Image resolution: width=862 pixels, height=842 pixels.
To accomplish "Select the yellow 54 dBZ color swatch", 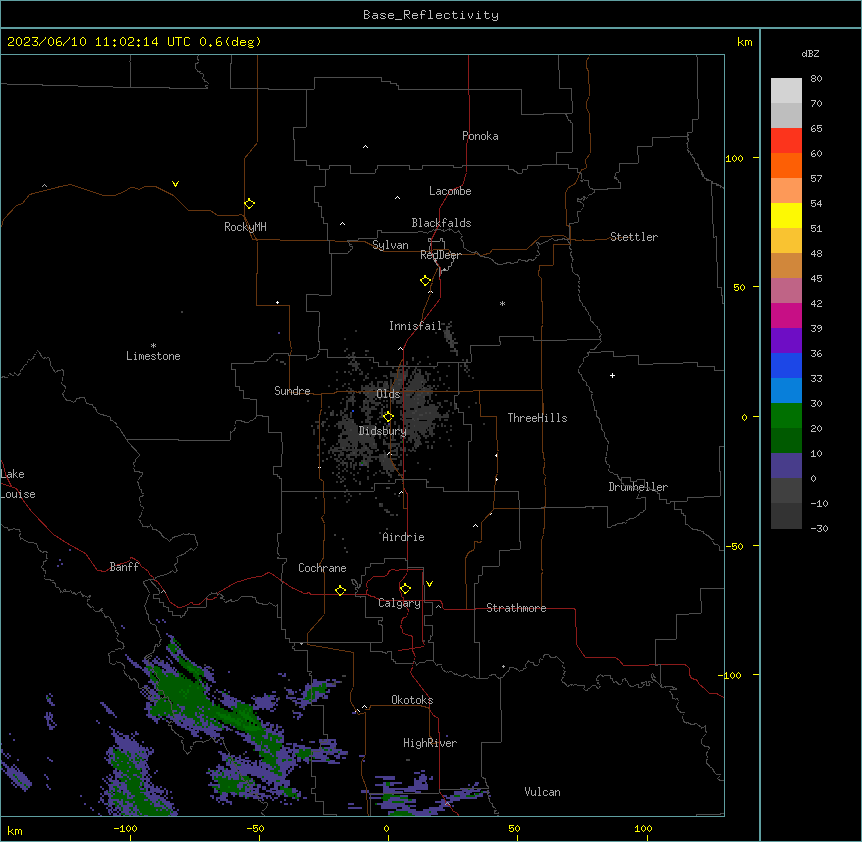I will pyautogui.click(x=786, y=215).
